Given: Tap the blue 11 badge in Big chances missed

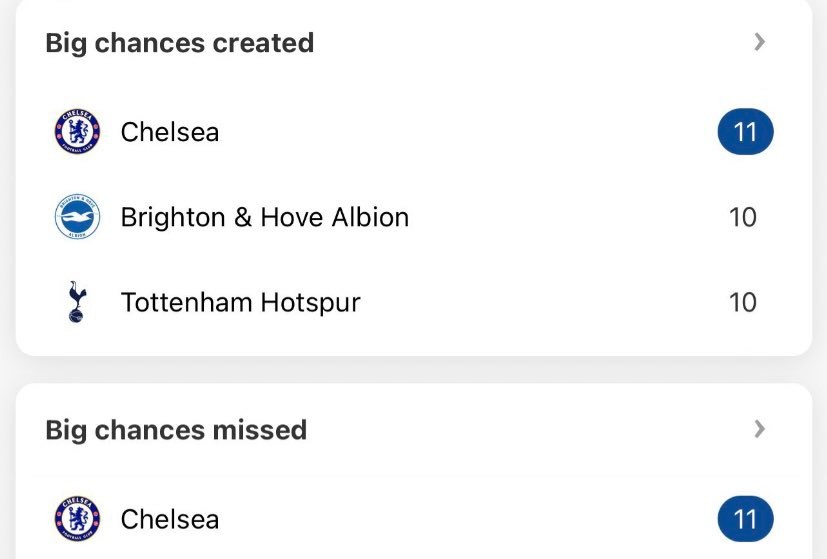Looking at the screenshot, I should (x=745, y=519).
